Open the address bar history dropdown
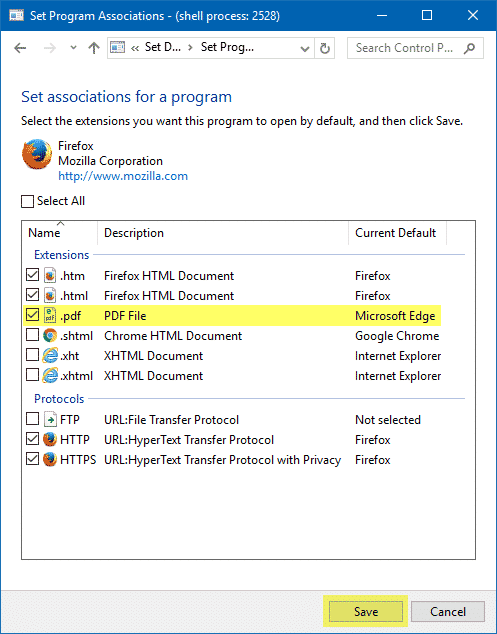Image resolution: width=497 pixels, height=634 pixels. (305, 49)
